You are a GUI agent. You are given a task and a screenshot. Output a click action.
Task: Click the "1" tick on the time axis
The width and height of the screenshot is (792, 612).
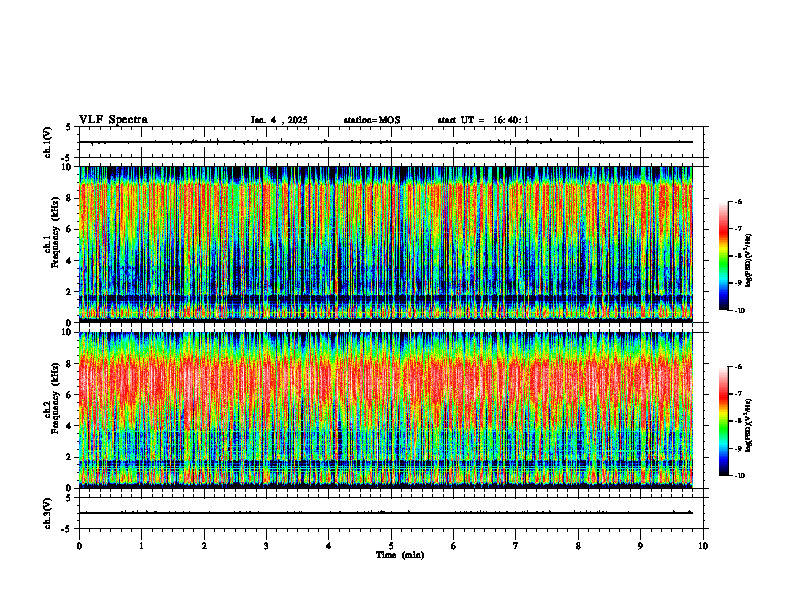[x=141, y=546]
